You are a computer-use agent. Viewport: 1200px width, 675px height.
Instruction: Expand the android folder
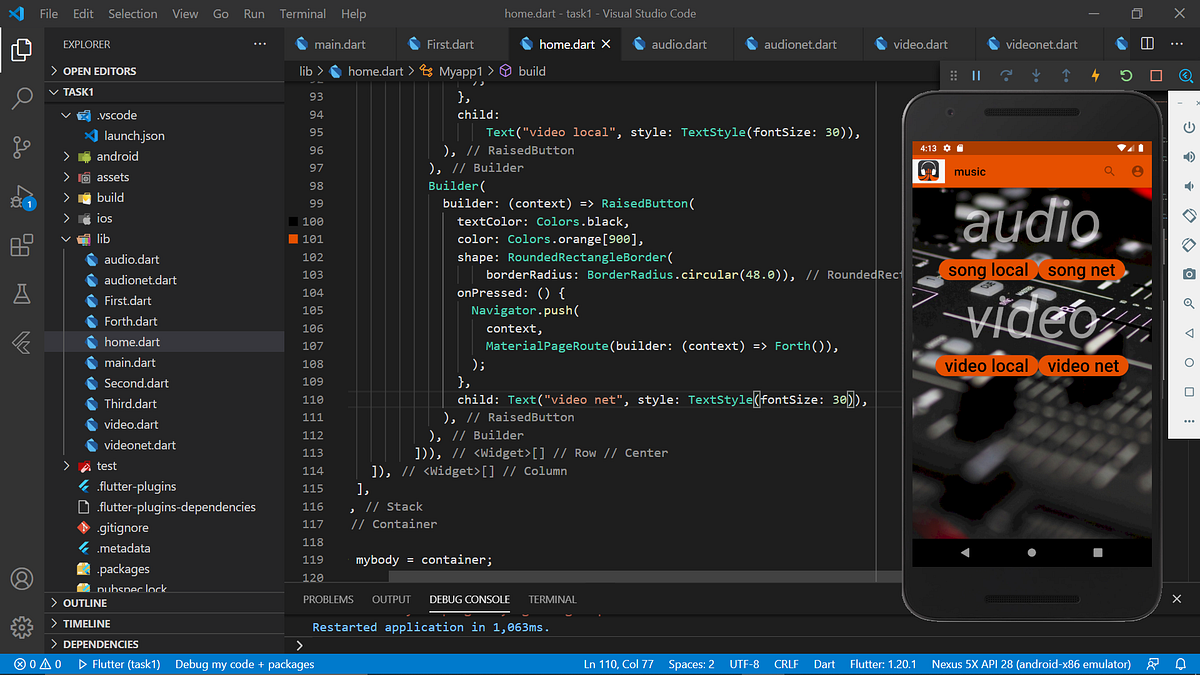[x=117, y=156]
